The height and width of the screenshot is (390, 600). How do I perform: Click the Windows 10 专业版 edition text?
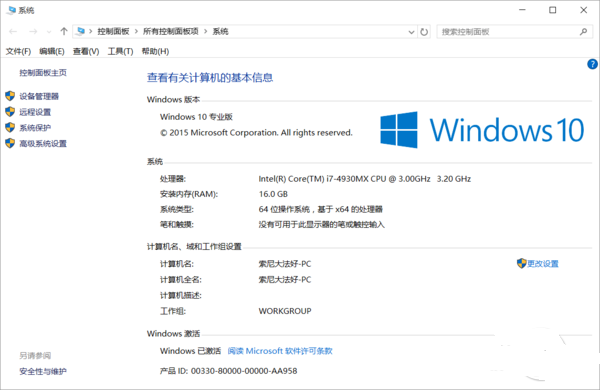tap(196, 117)
